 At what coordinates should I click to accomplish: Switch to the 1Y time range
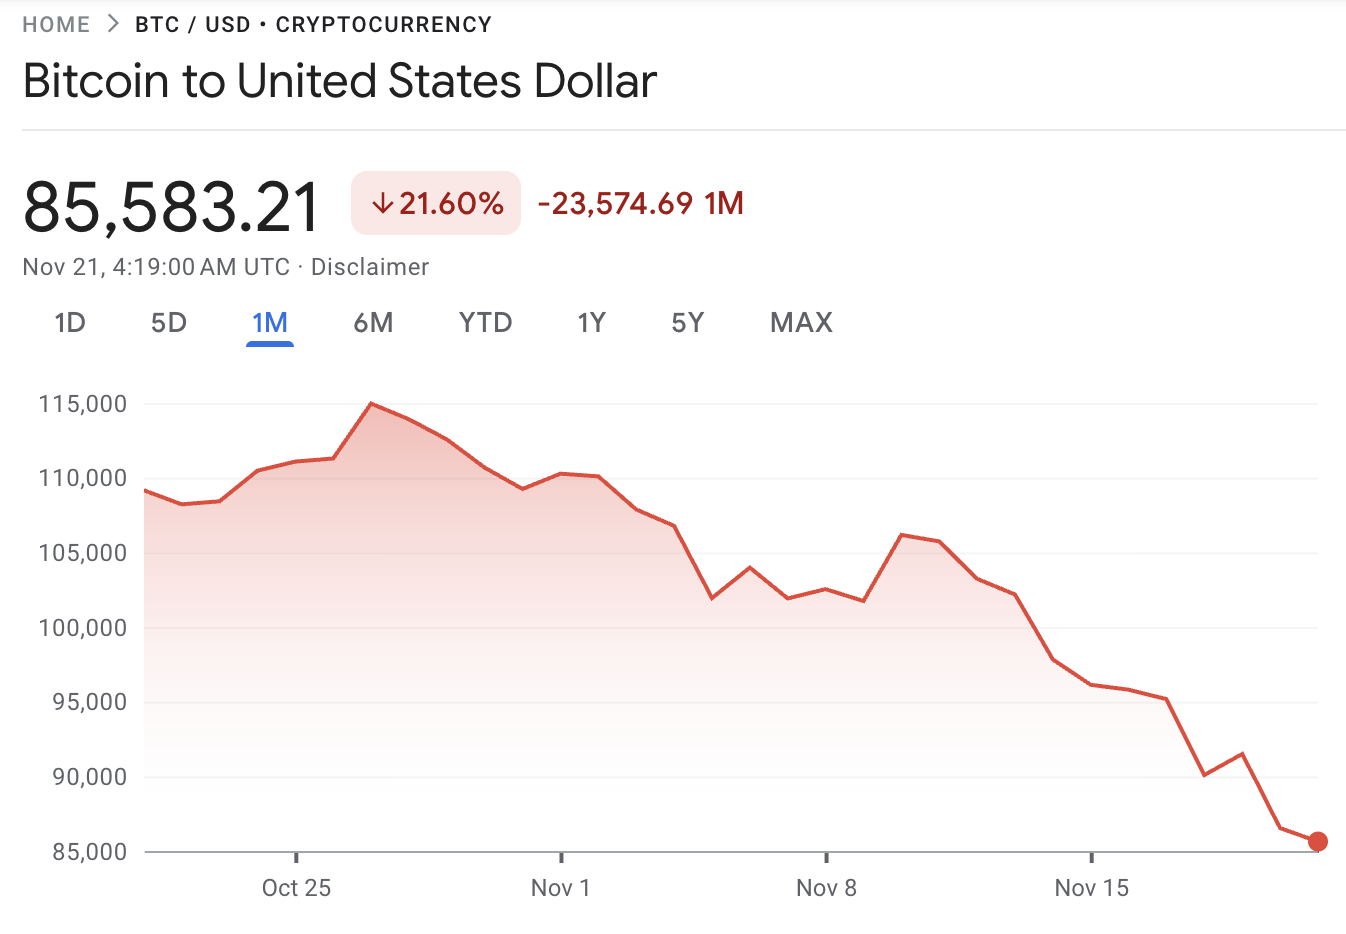pos(591,322)
